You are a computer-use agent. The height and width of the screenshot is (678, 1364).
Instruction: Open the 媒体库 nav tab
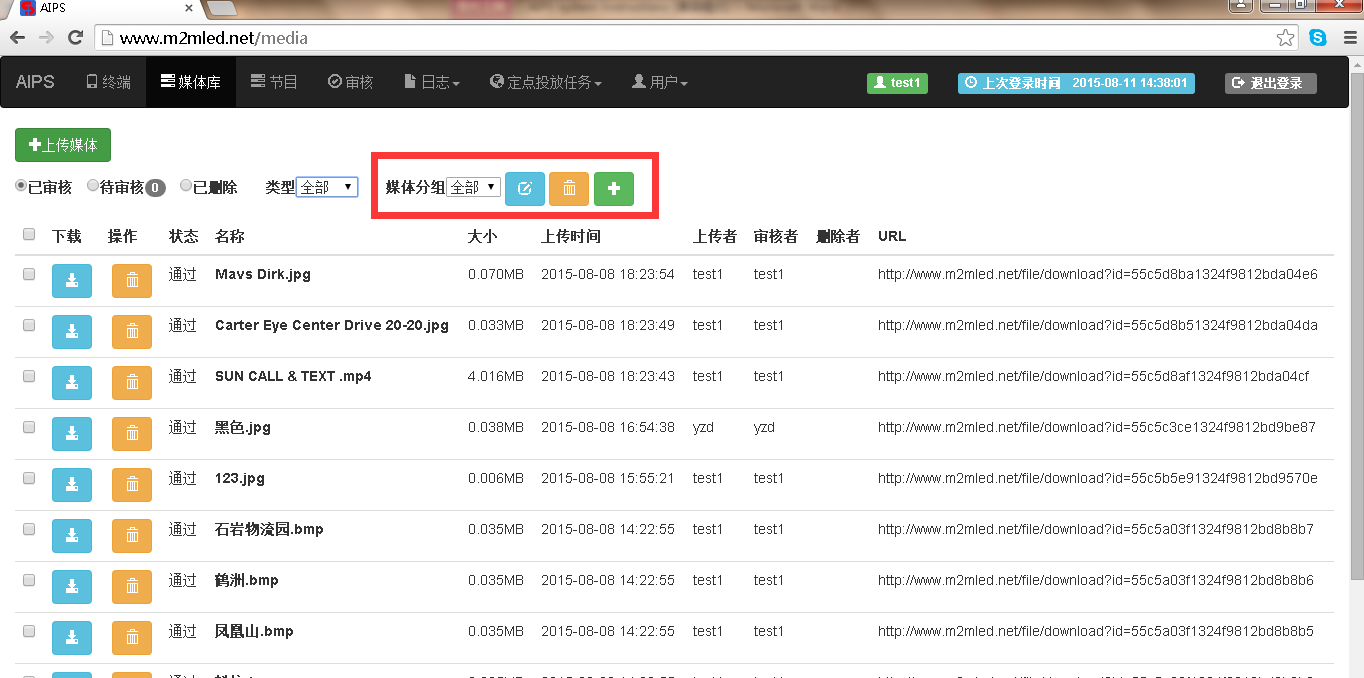pos(191,82)
